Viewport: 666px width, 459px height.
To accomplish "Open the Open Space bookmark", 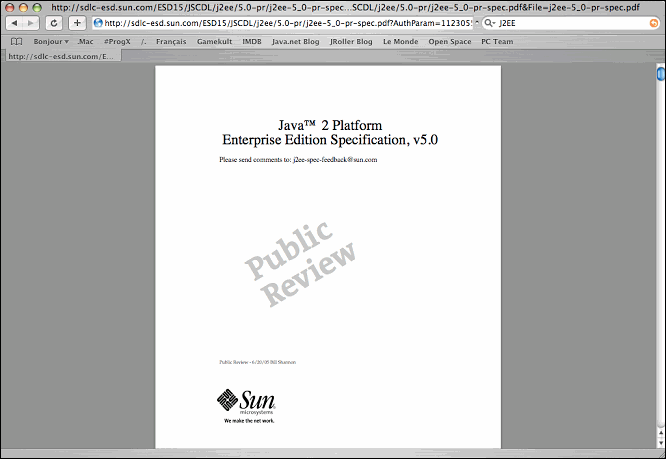I will click(450, 42).
